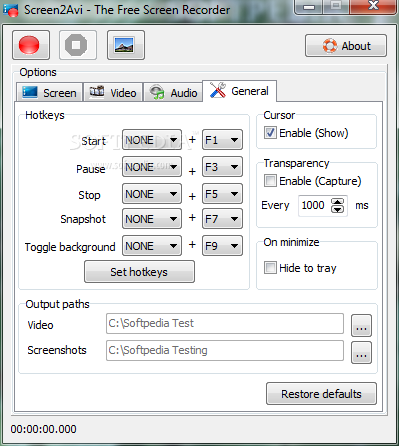This screenshot has height=446, width=399.
Task: Click the Video output path field
Action: pos(225,323)
